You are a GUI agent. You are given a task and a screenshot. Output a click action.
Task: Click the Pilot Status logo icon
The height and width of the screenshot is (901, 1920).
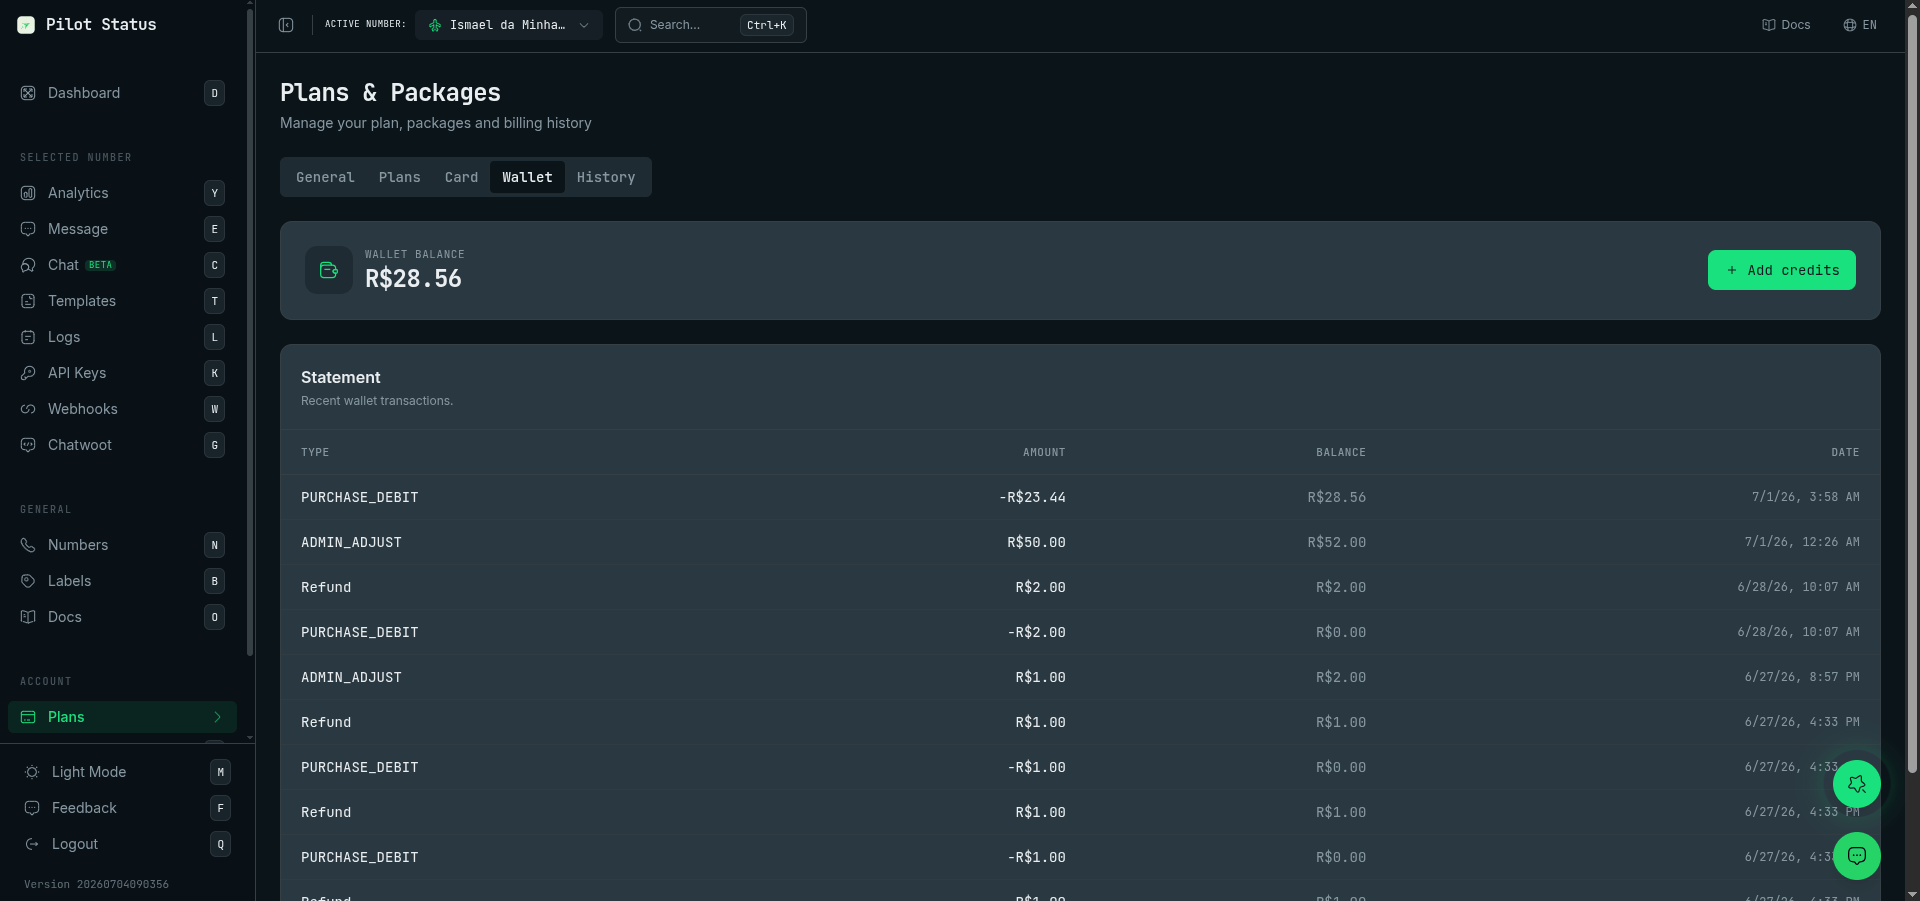click(x=26, y=25)
